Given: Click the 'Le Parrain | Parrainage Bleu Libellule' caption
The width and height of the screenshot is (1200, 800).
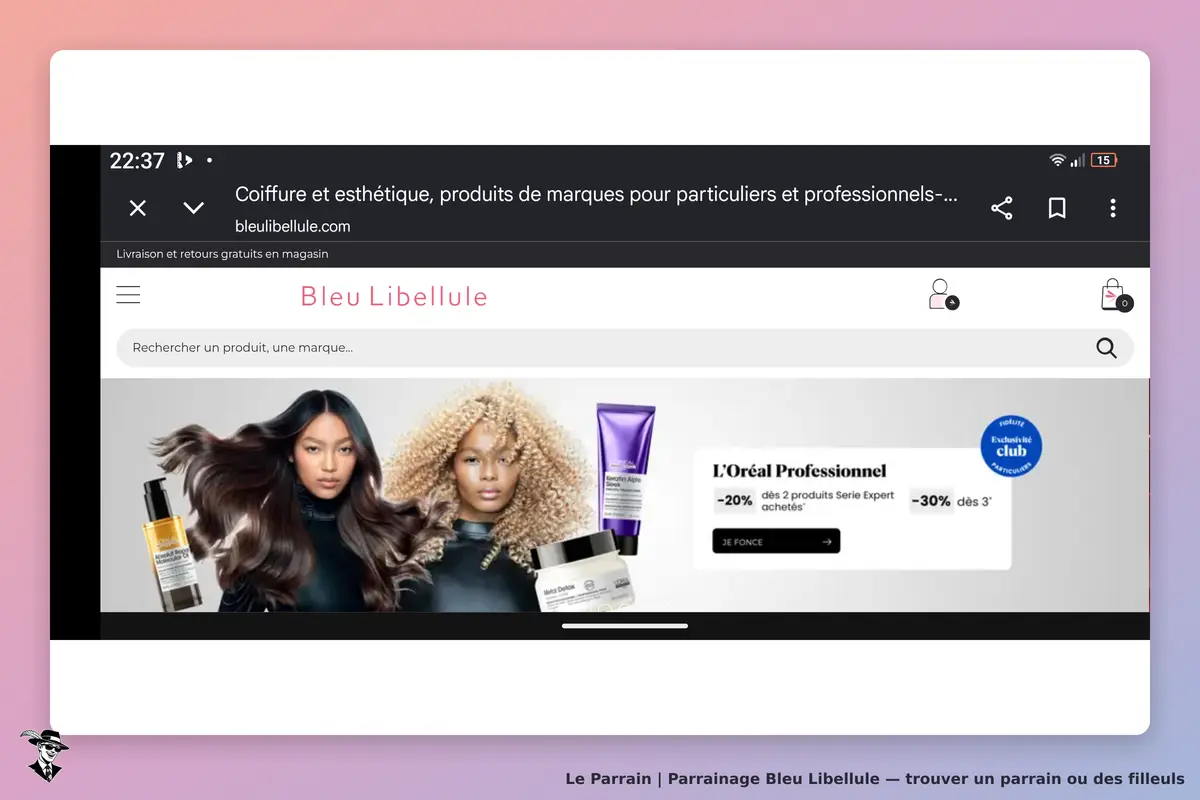Looking at the screenshot, I should (x=874, y=778).
